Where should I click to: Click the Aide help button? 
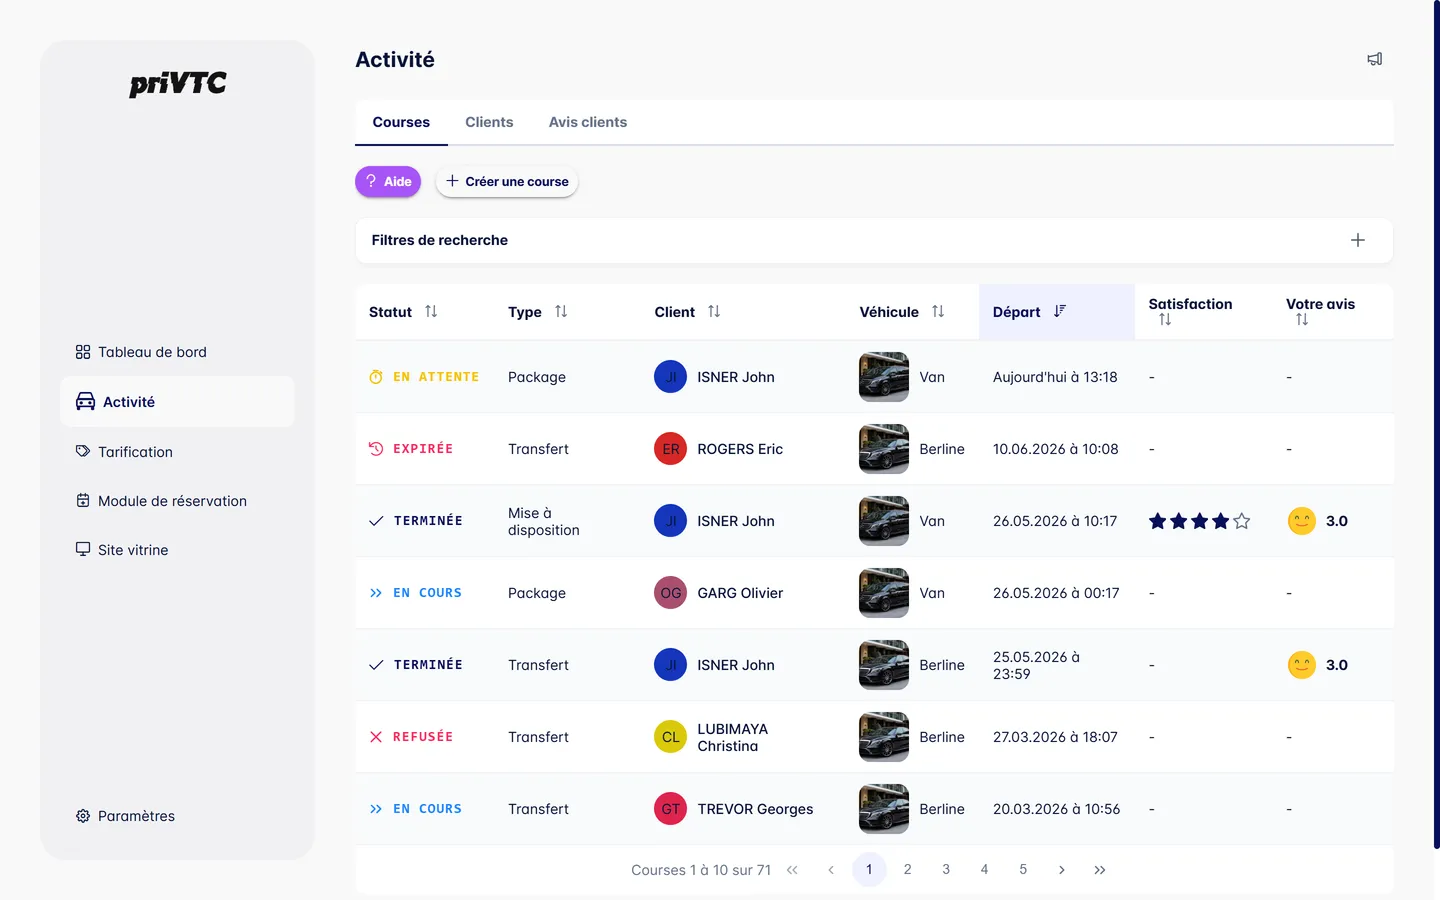388,181
